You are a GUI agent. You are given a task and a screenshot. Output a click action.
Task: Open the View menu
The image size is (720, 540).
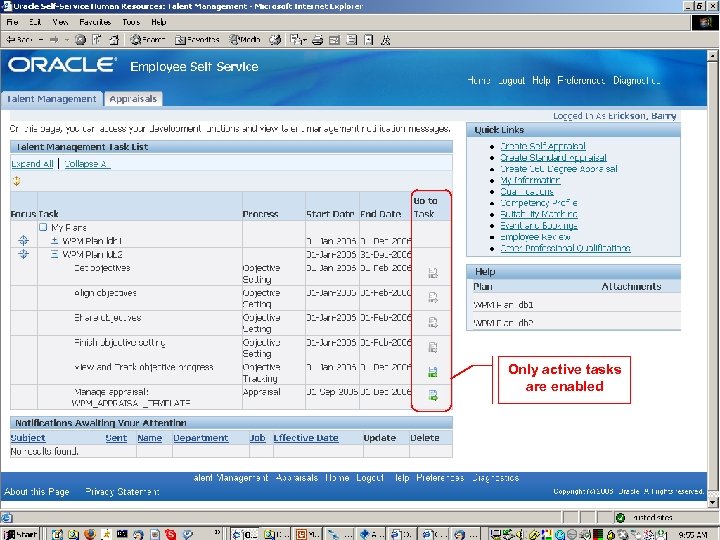click(60, 22)
